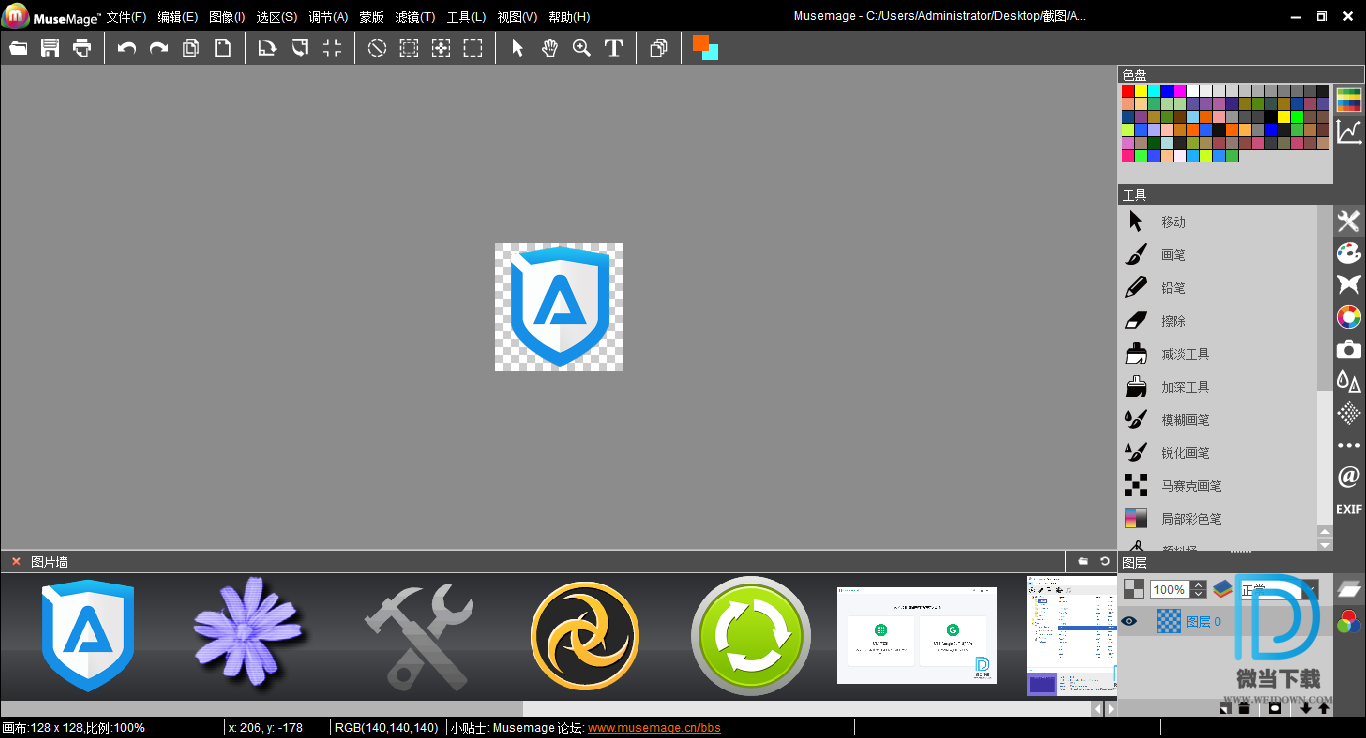Copy using the toolbar copy icon

tap(191, 48)
